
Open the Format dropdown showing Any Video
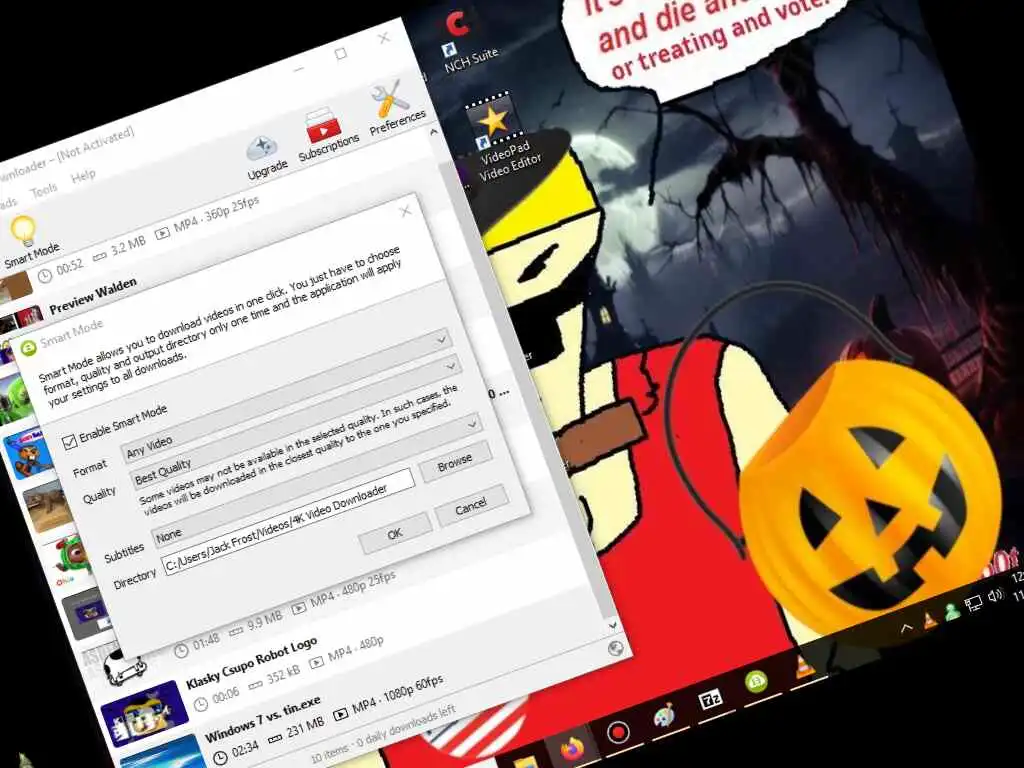click(285, 394)
